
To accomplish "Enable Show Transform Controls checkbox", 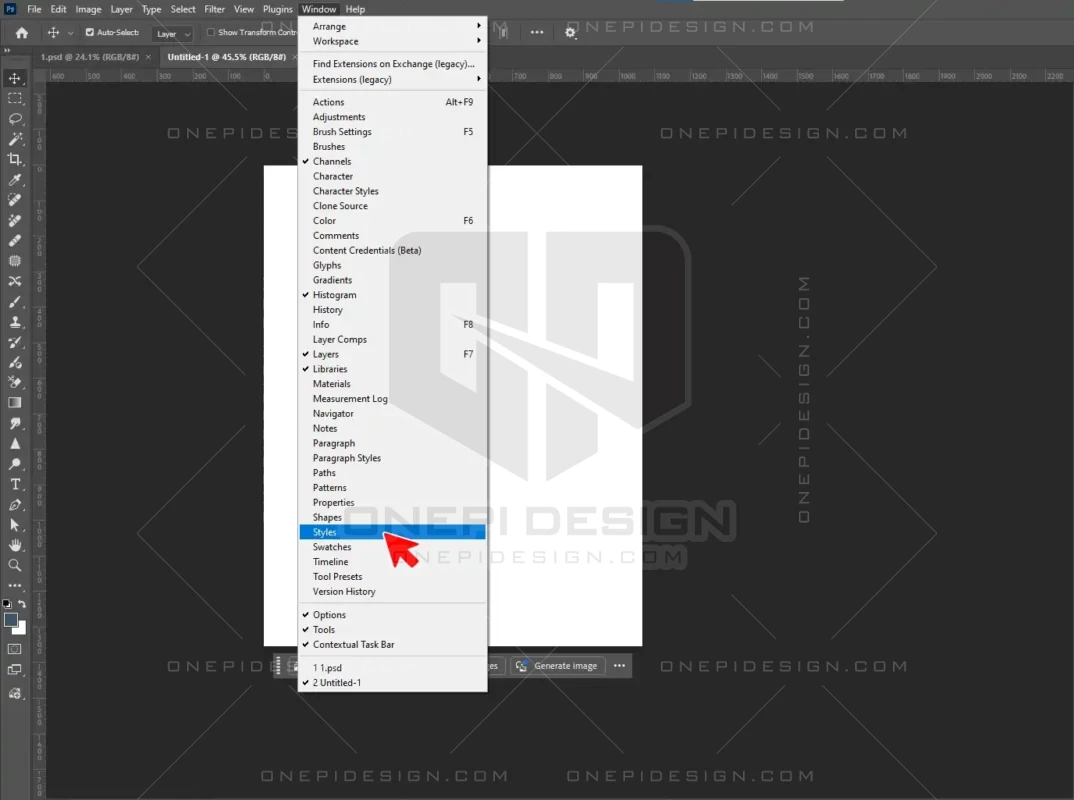I will 211,33.
